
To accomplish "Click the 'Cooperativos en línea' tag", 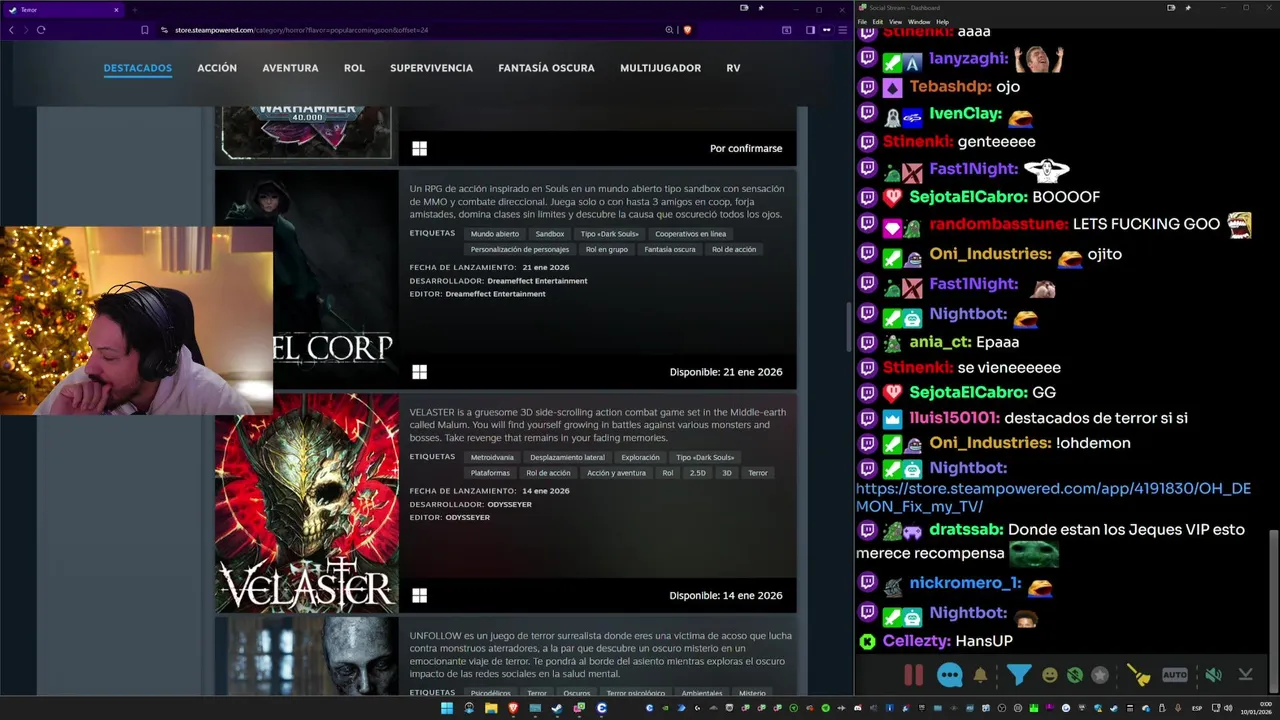I will coord(690,234).
